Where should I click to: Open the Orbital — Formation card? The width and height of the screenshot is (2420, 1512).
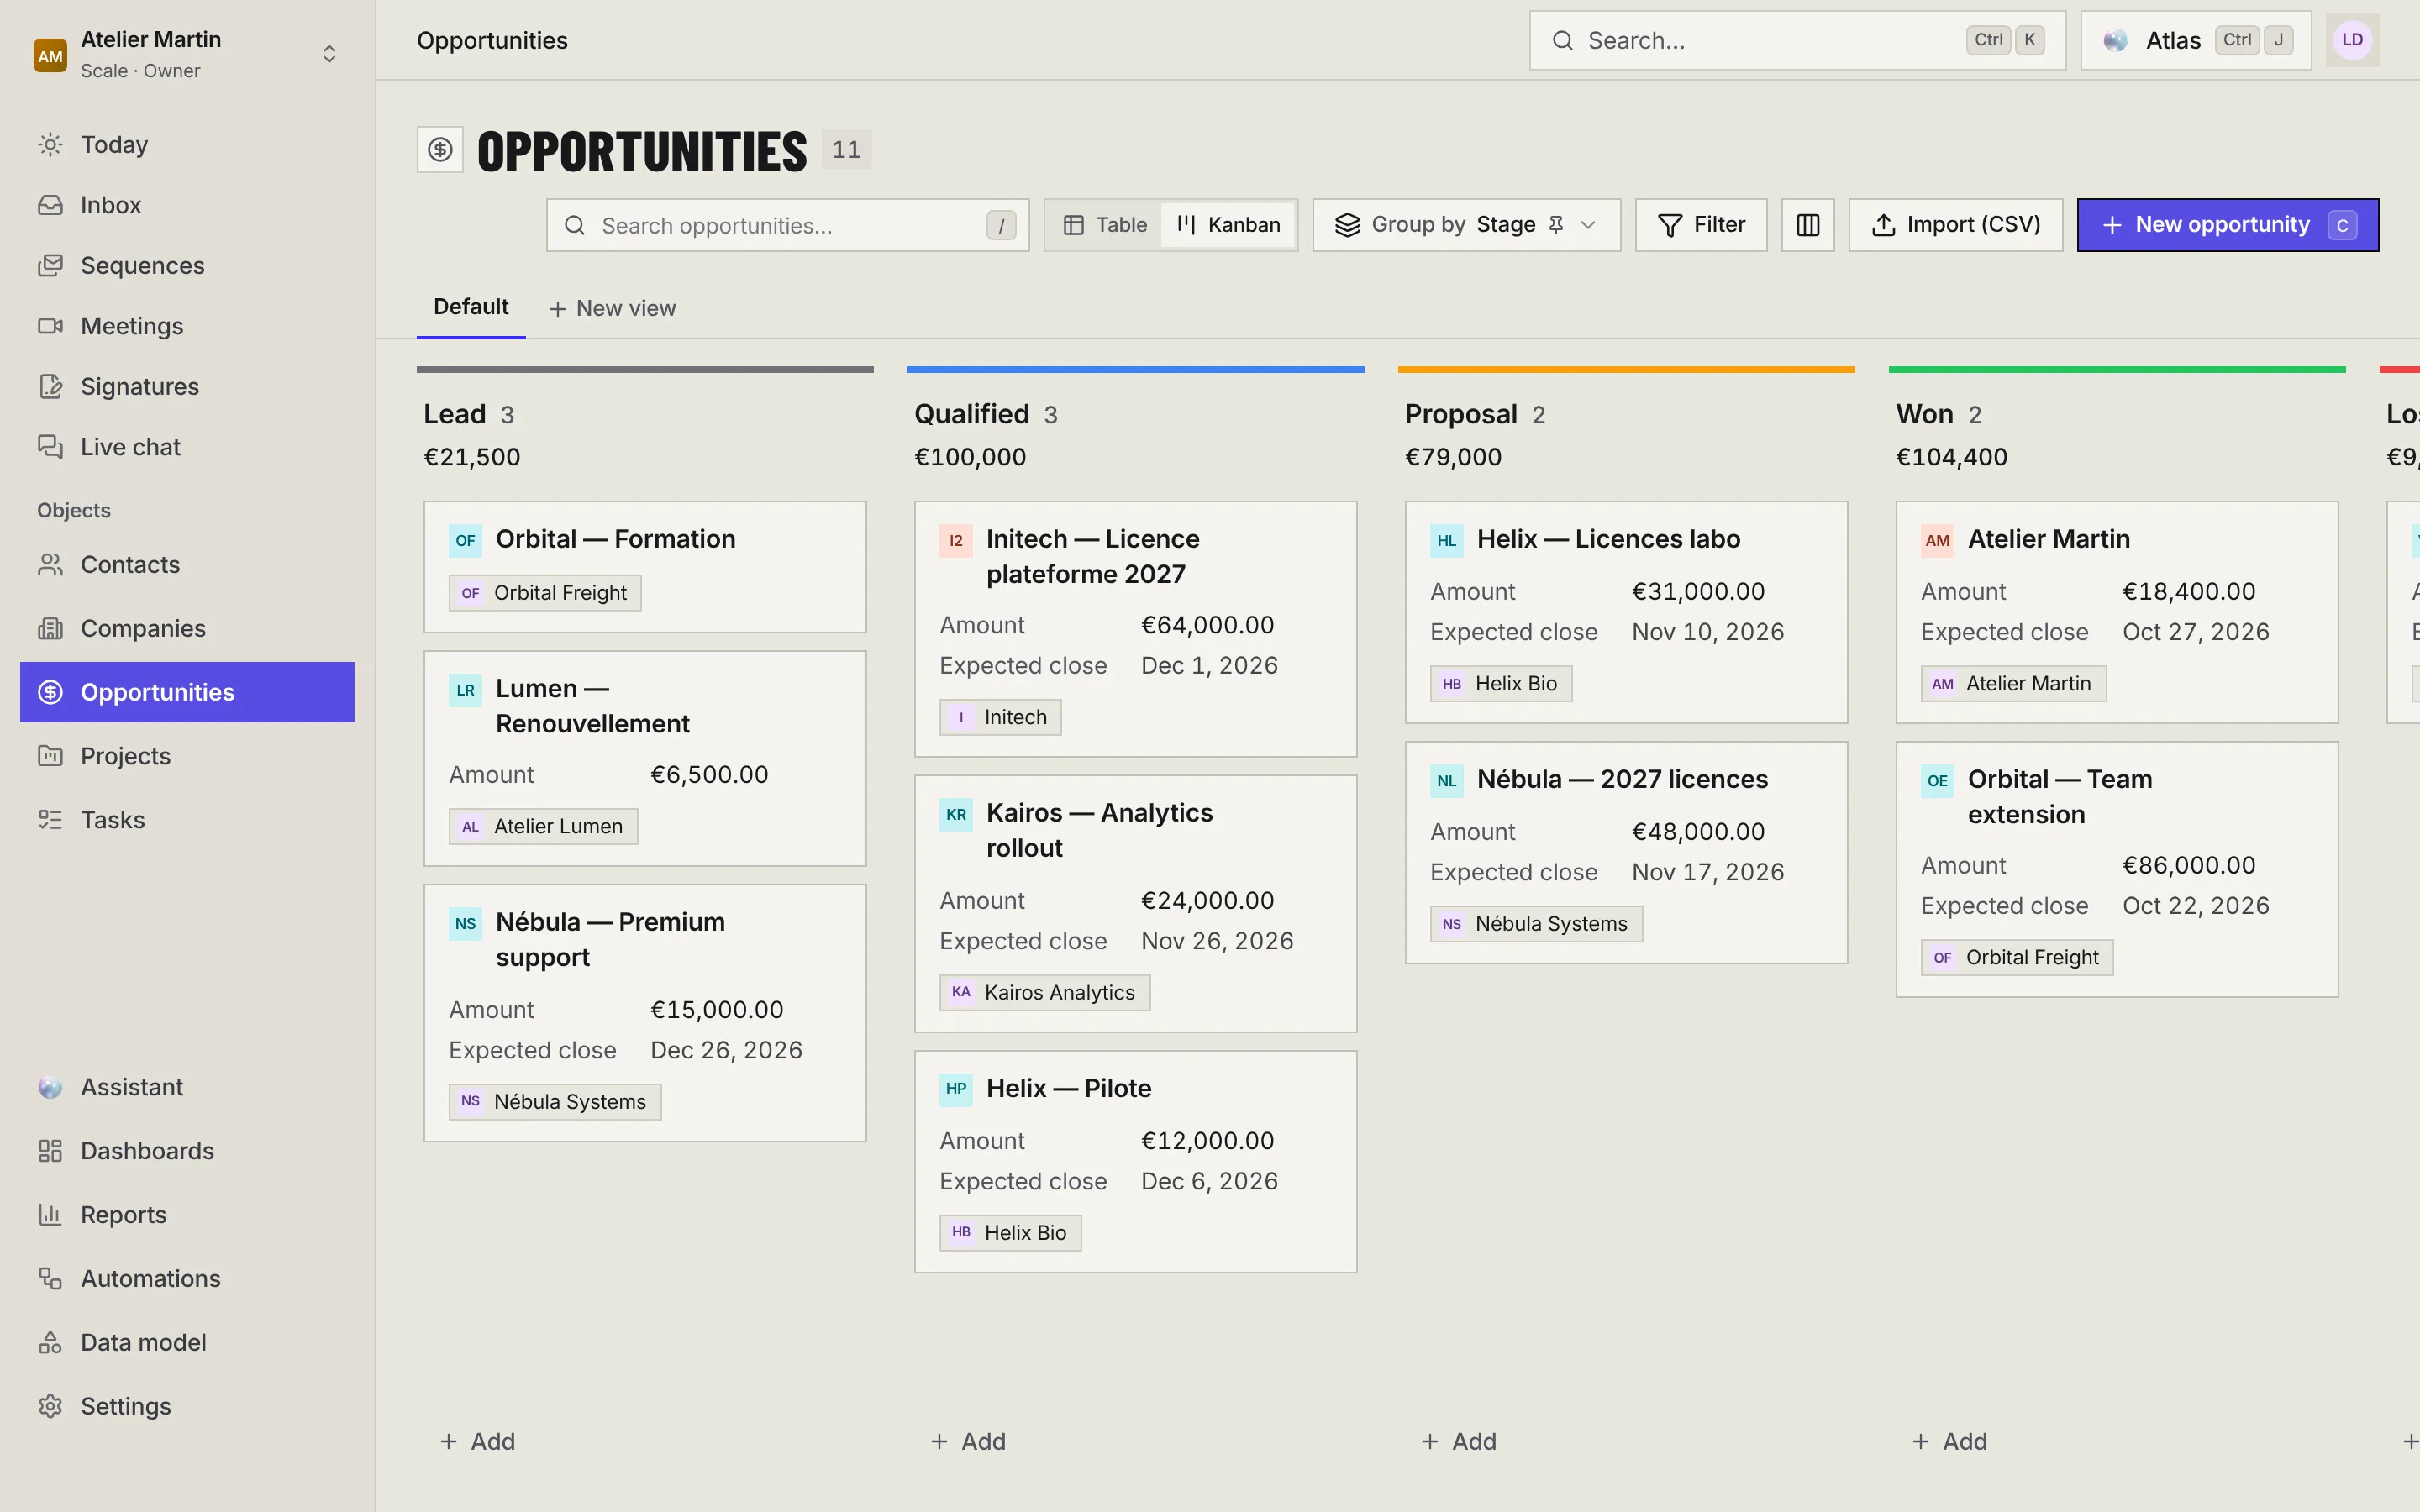(x=645, y=566)
